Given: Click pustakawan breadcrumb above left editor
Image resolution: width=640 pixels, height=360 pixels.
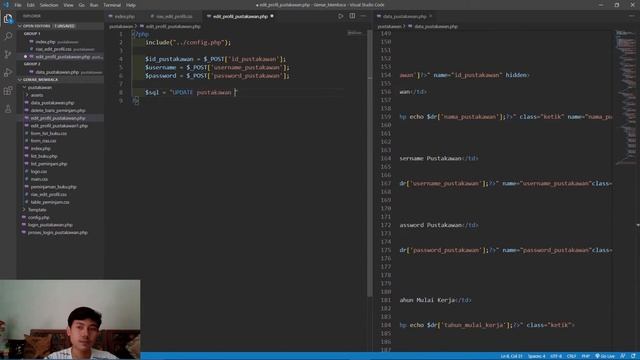Looking at the screenshot, I should coord(121,27).
